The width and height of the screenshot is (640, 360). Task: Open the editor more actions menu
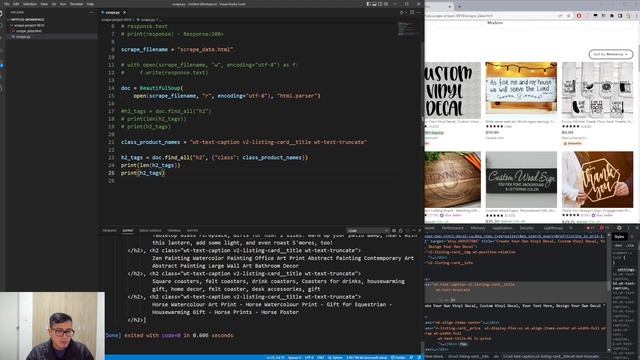click(419, 12)
